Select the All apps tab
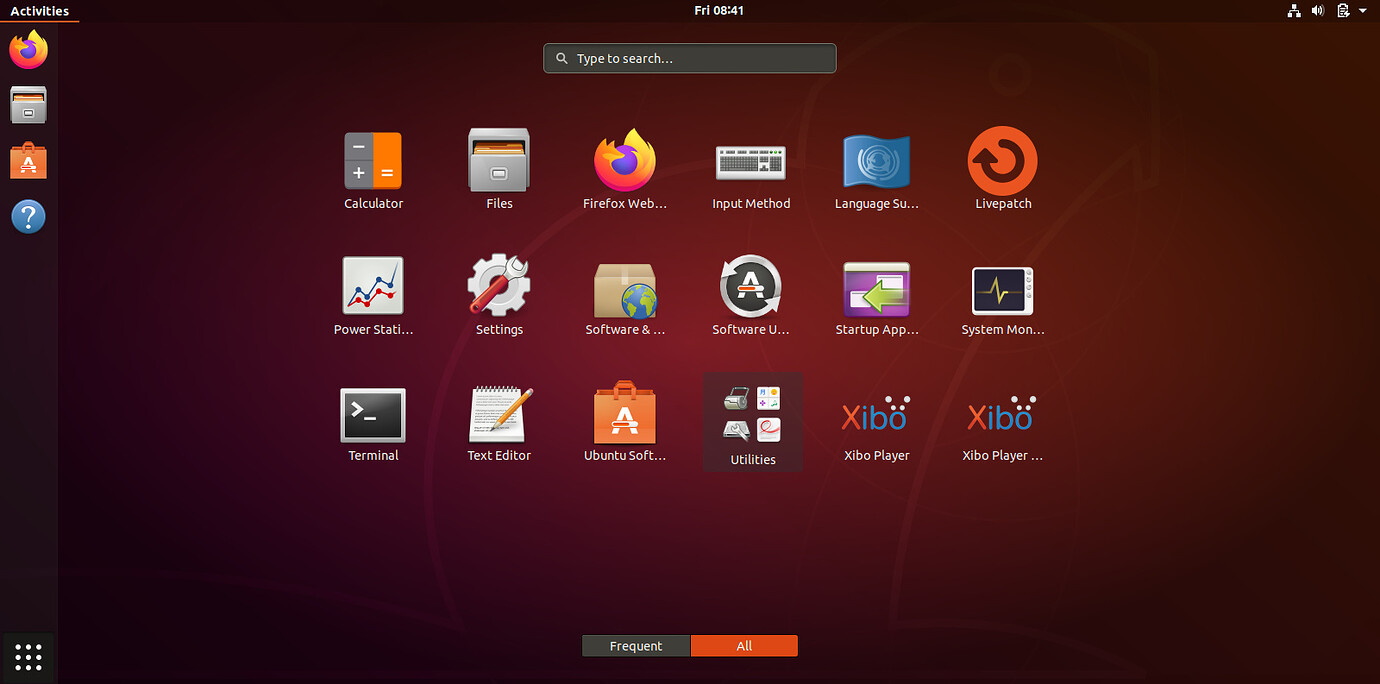1380x684 pixels. coord(744,646)
